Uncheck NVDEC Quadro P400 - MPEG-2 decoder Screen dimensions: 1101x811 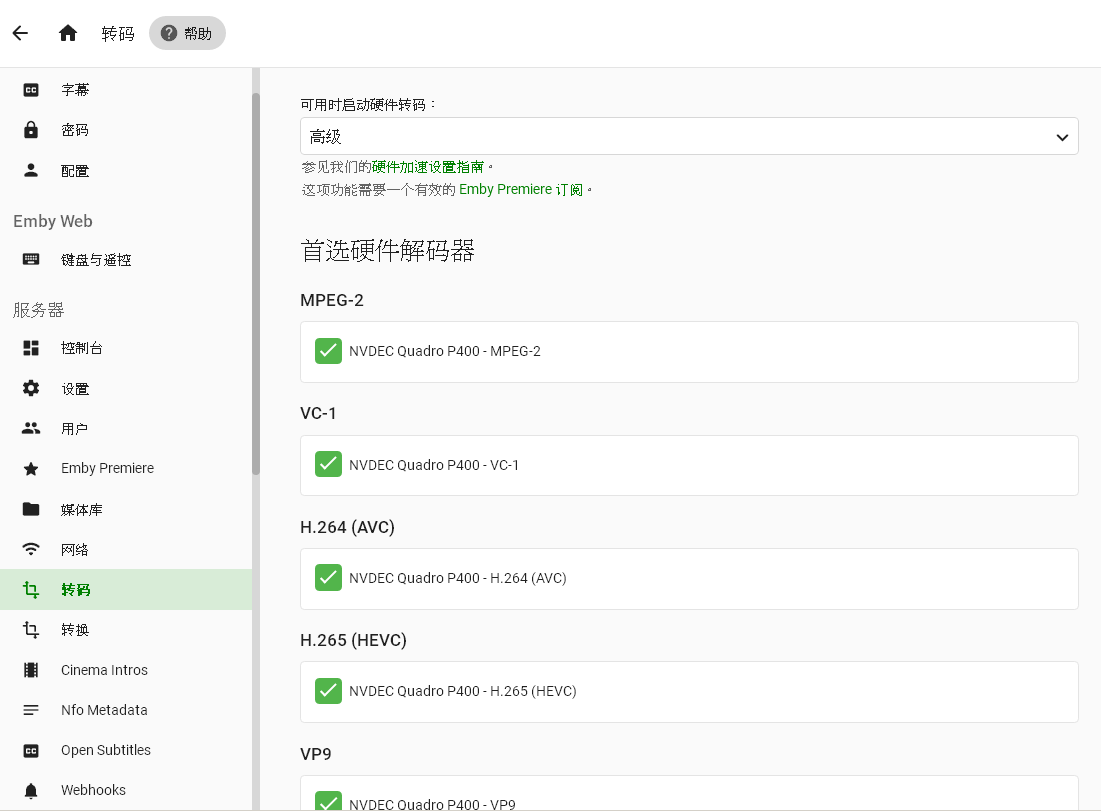point(328,351)
